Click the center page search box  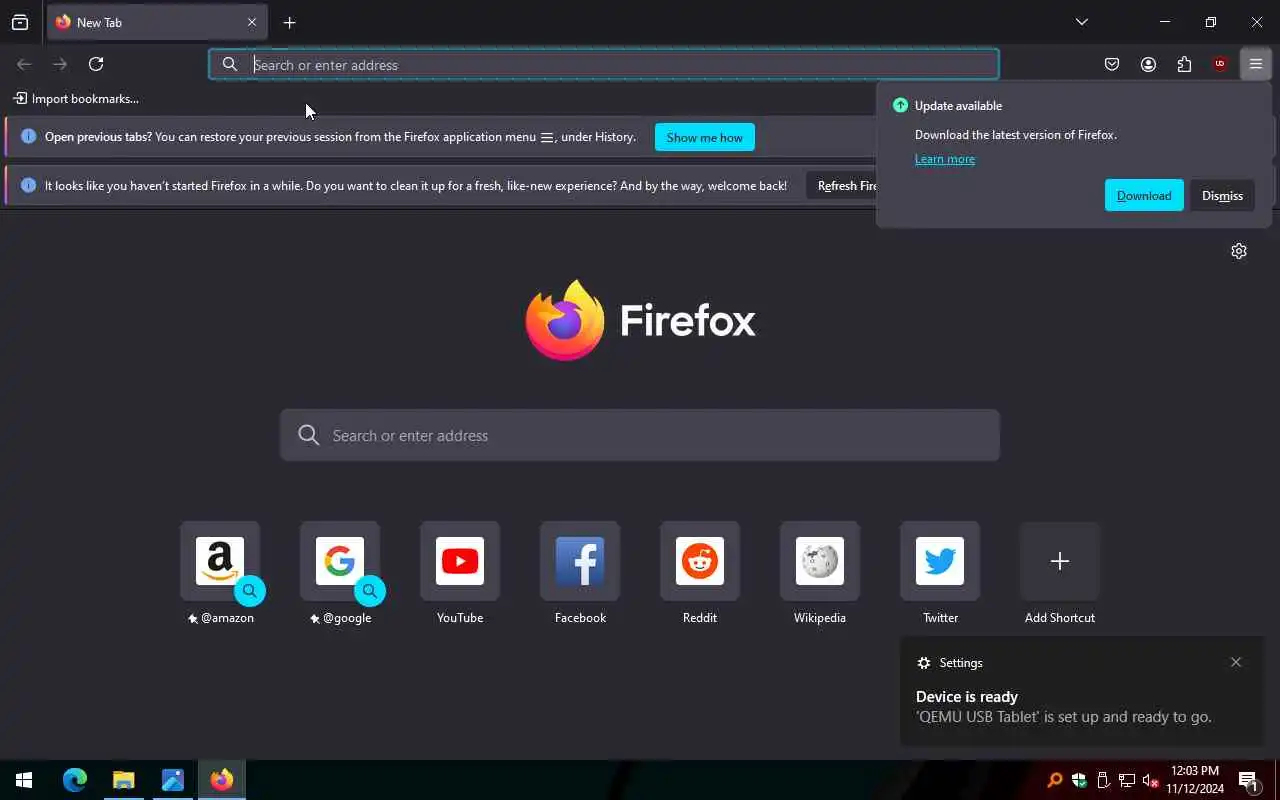point(640,435)
